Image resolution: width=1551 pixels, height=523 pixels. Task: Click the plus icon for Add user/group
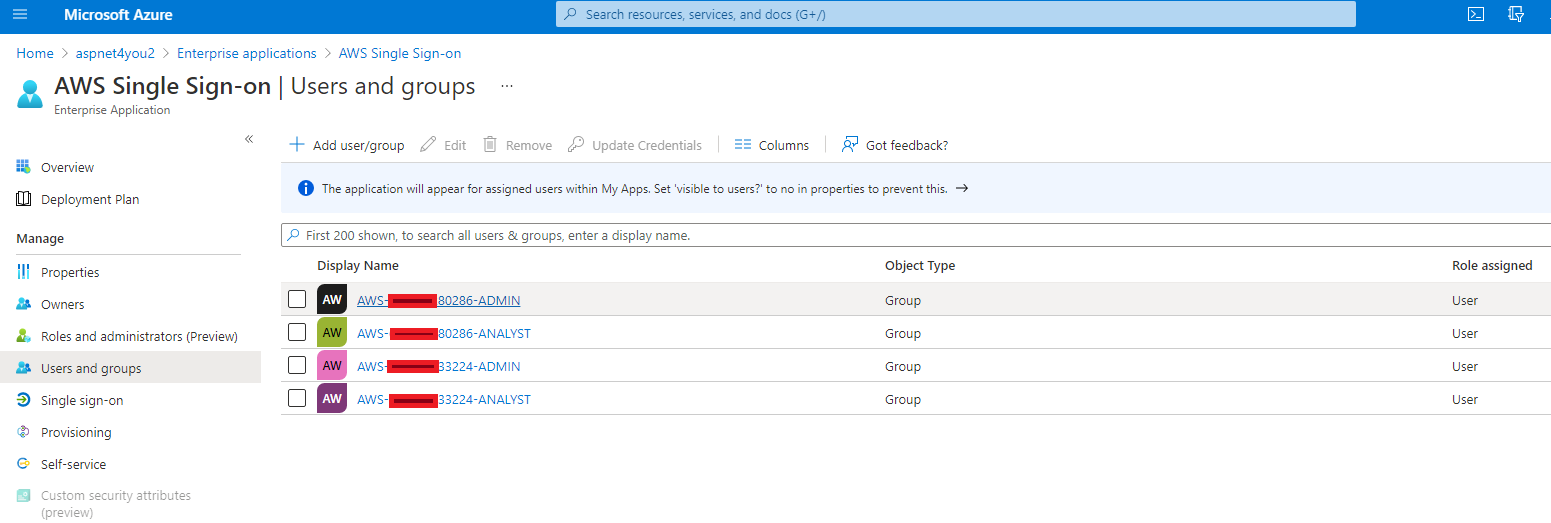click(x=297, y=144)
